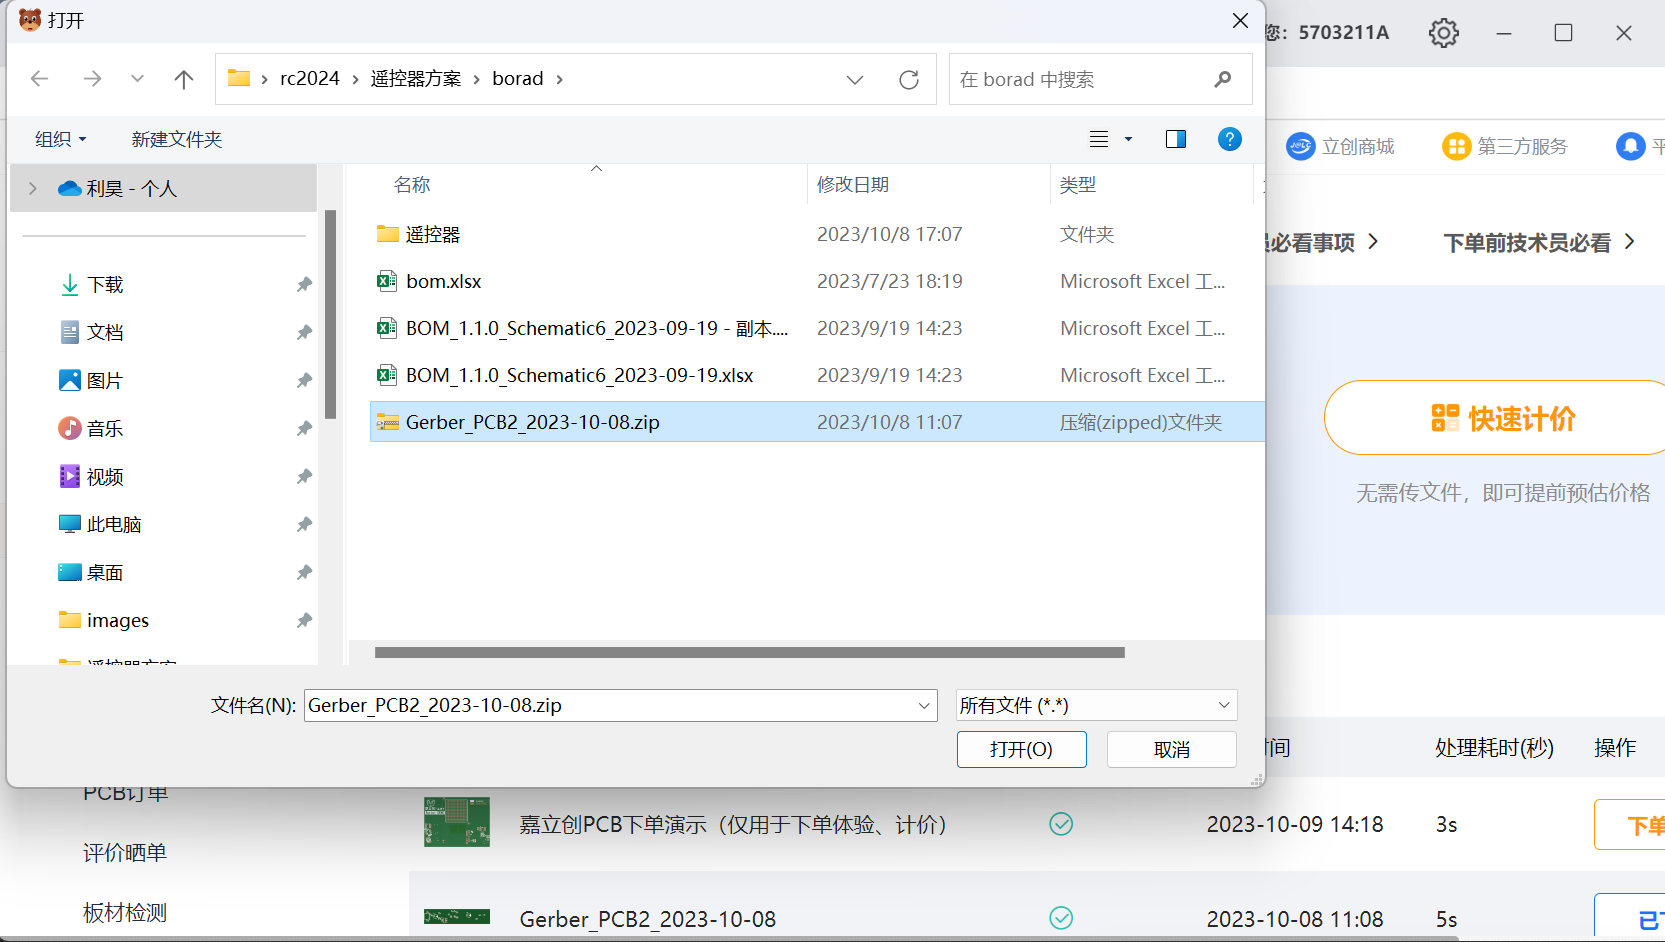This screenshot has height=942, width=1665.
Task: Click status check icon for Gerber_PCB2_2023-10-08 order
Action: 1061,918
